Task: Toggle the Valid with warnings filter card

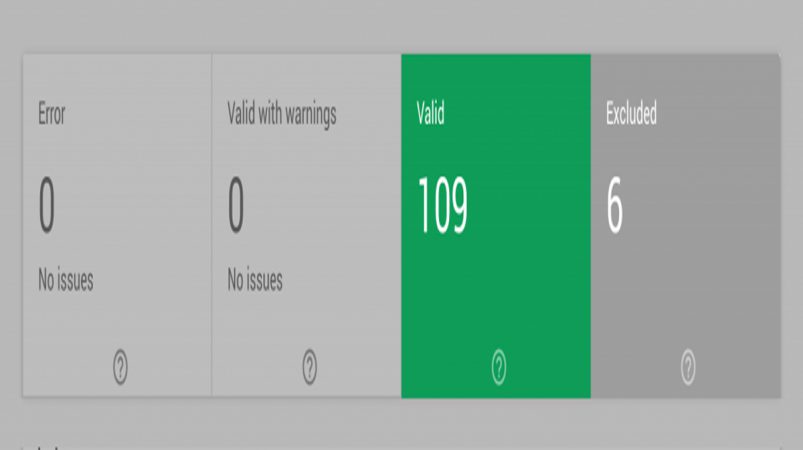Action: pos(307,225)
